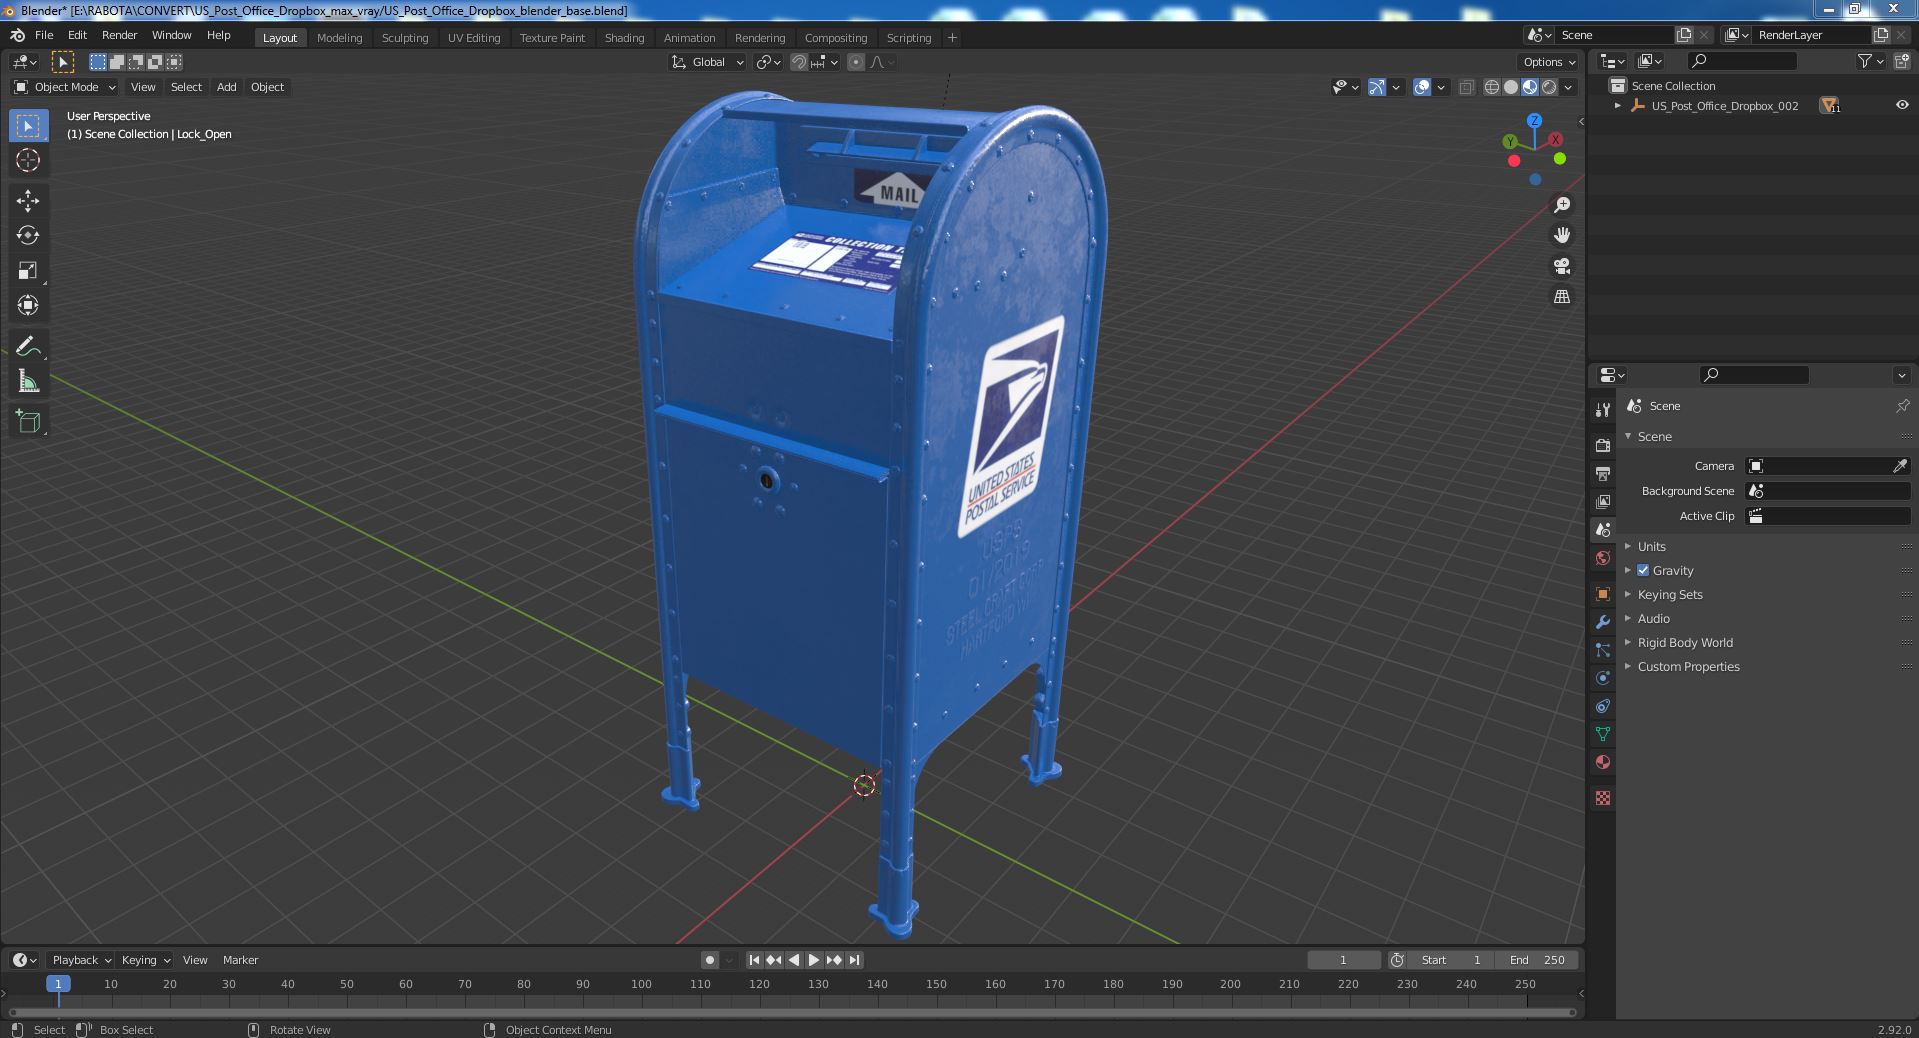Select the Add Cube tool
The height and width of the screenshot is (1038, 1919).
28,422
